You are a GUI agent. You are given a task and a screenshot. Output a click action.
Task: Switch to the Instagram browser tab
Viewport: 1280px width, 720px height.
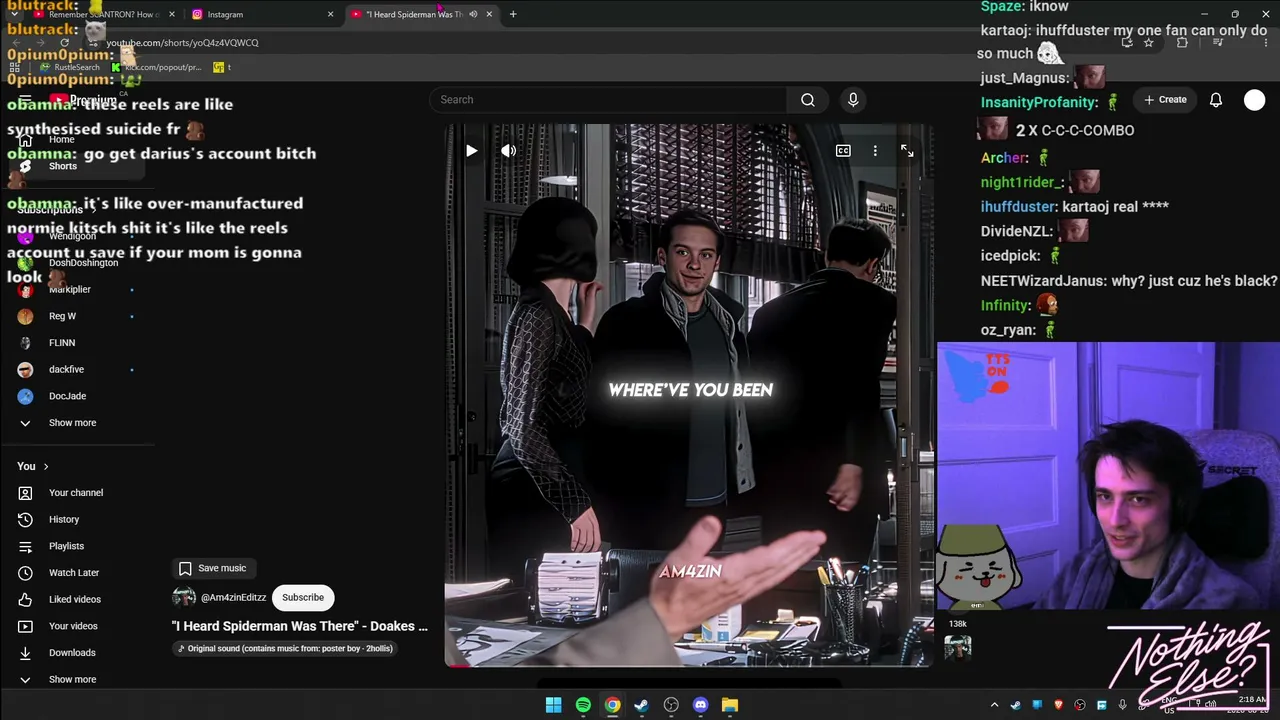(x=262, y=14)
